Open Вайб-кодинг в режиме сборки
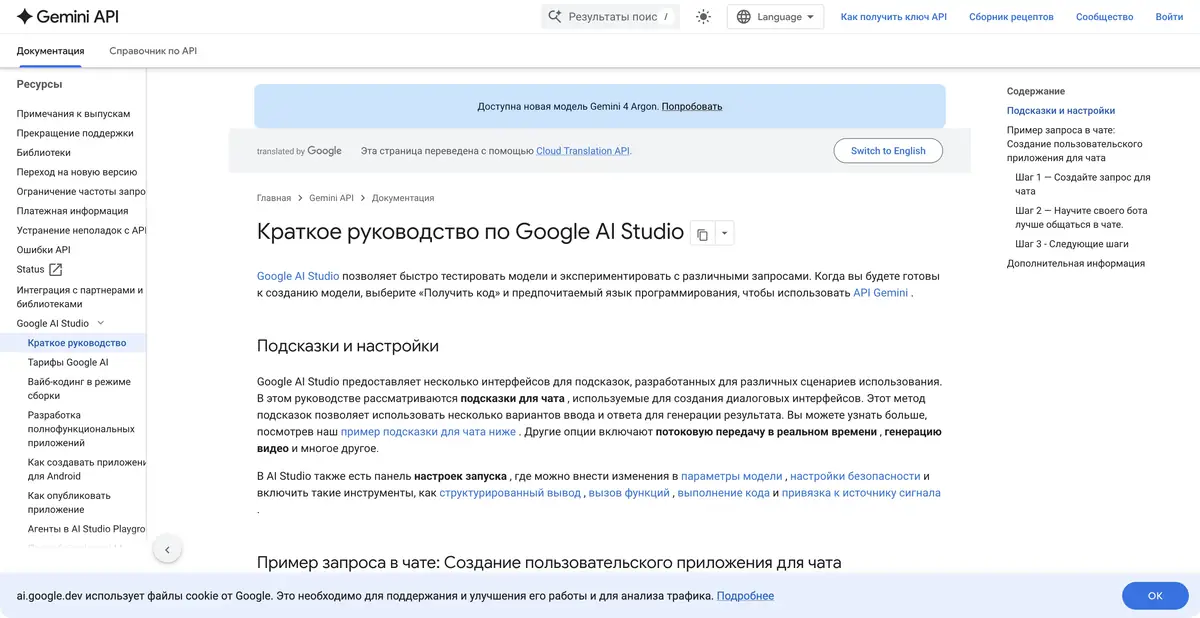 (x=79, y=389)
